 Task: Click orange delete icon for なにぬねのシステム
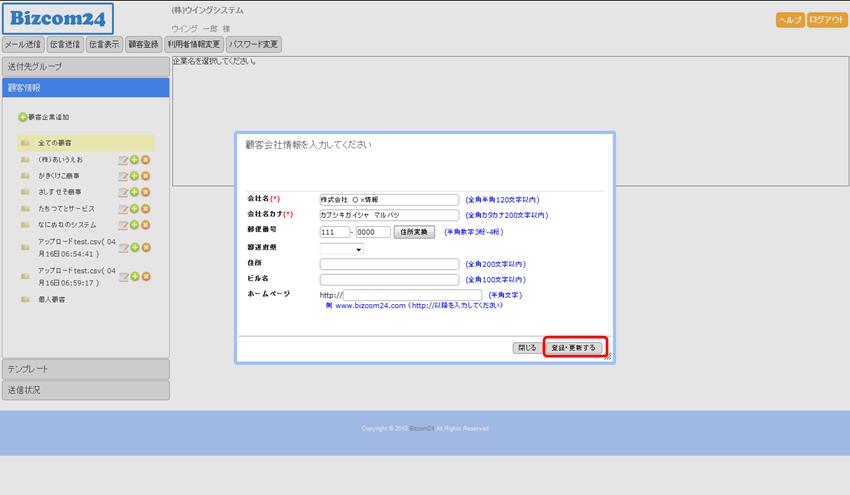point(145,225)
